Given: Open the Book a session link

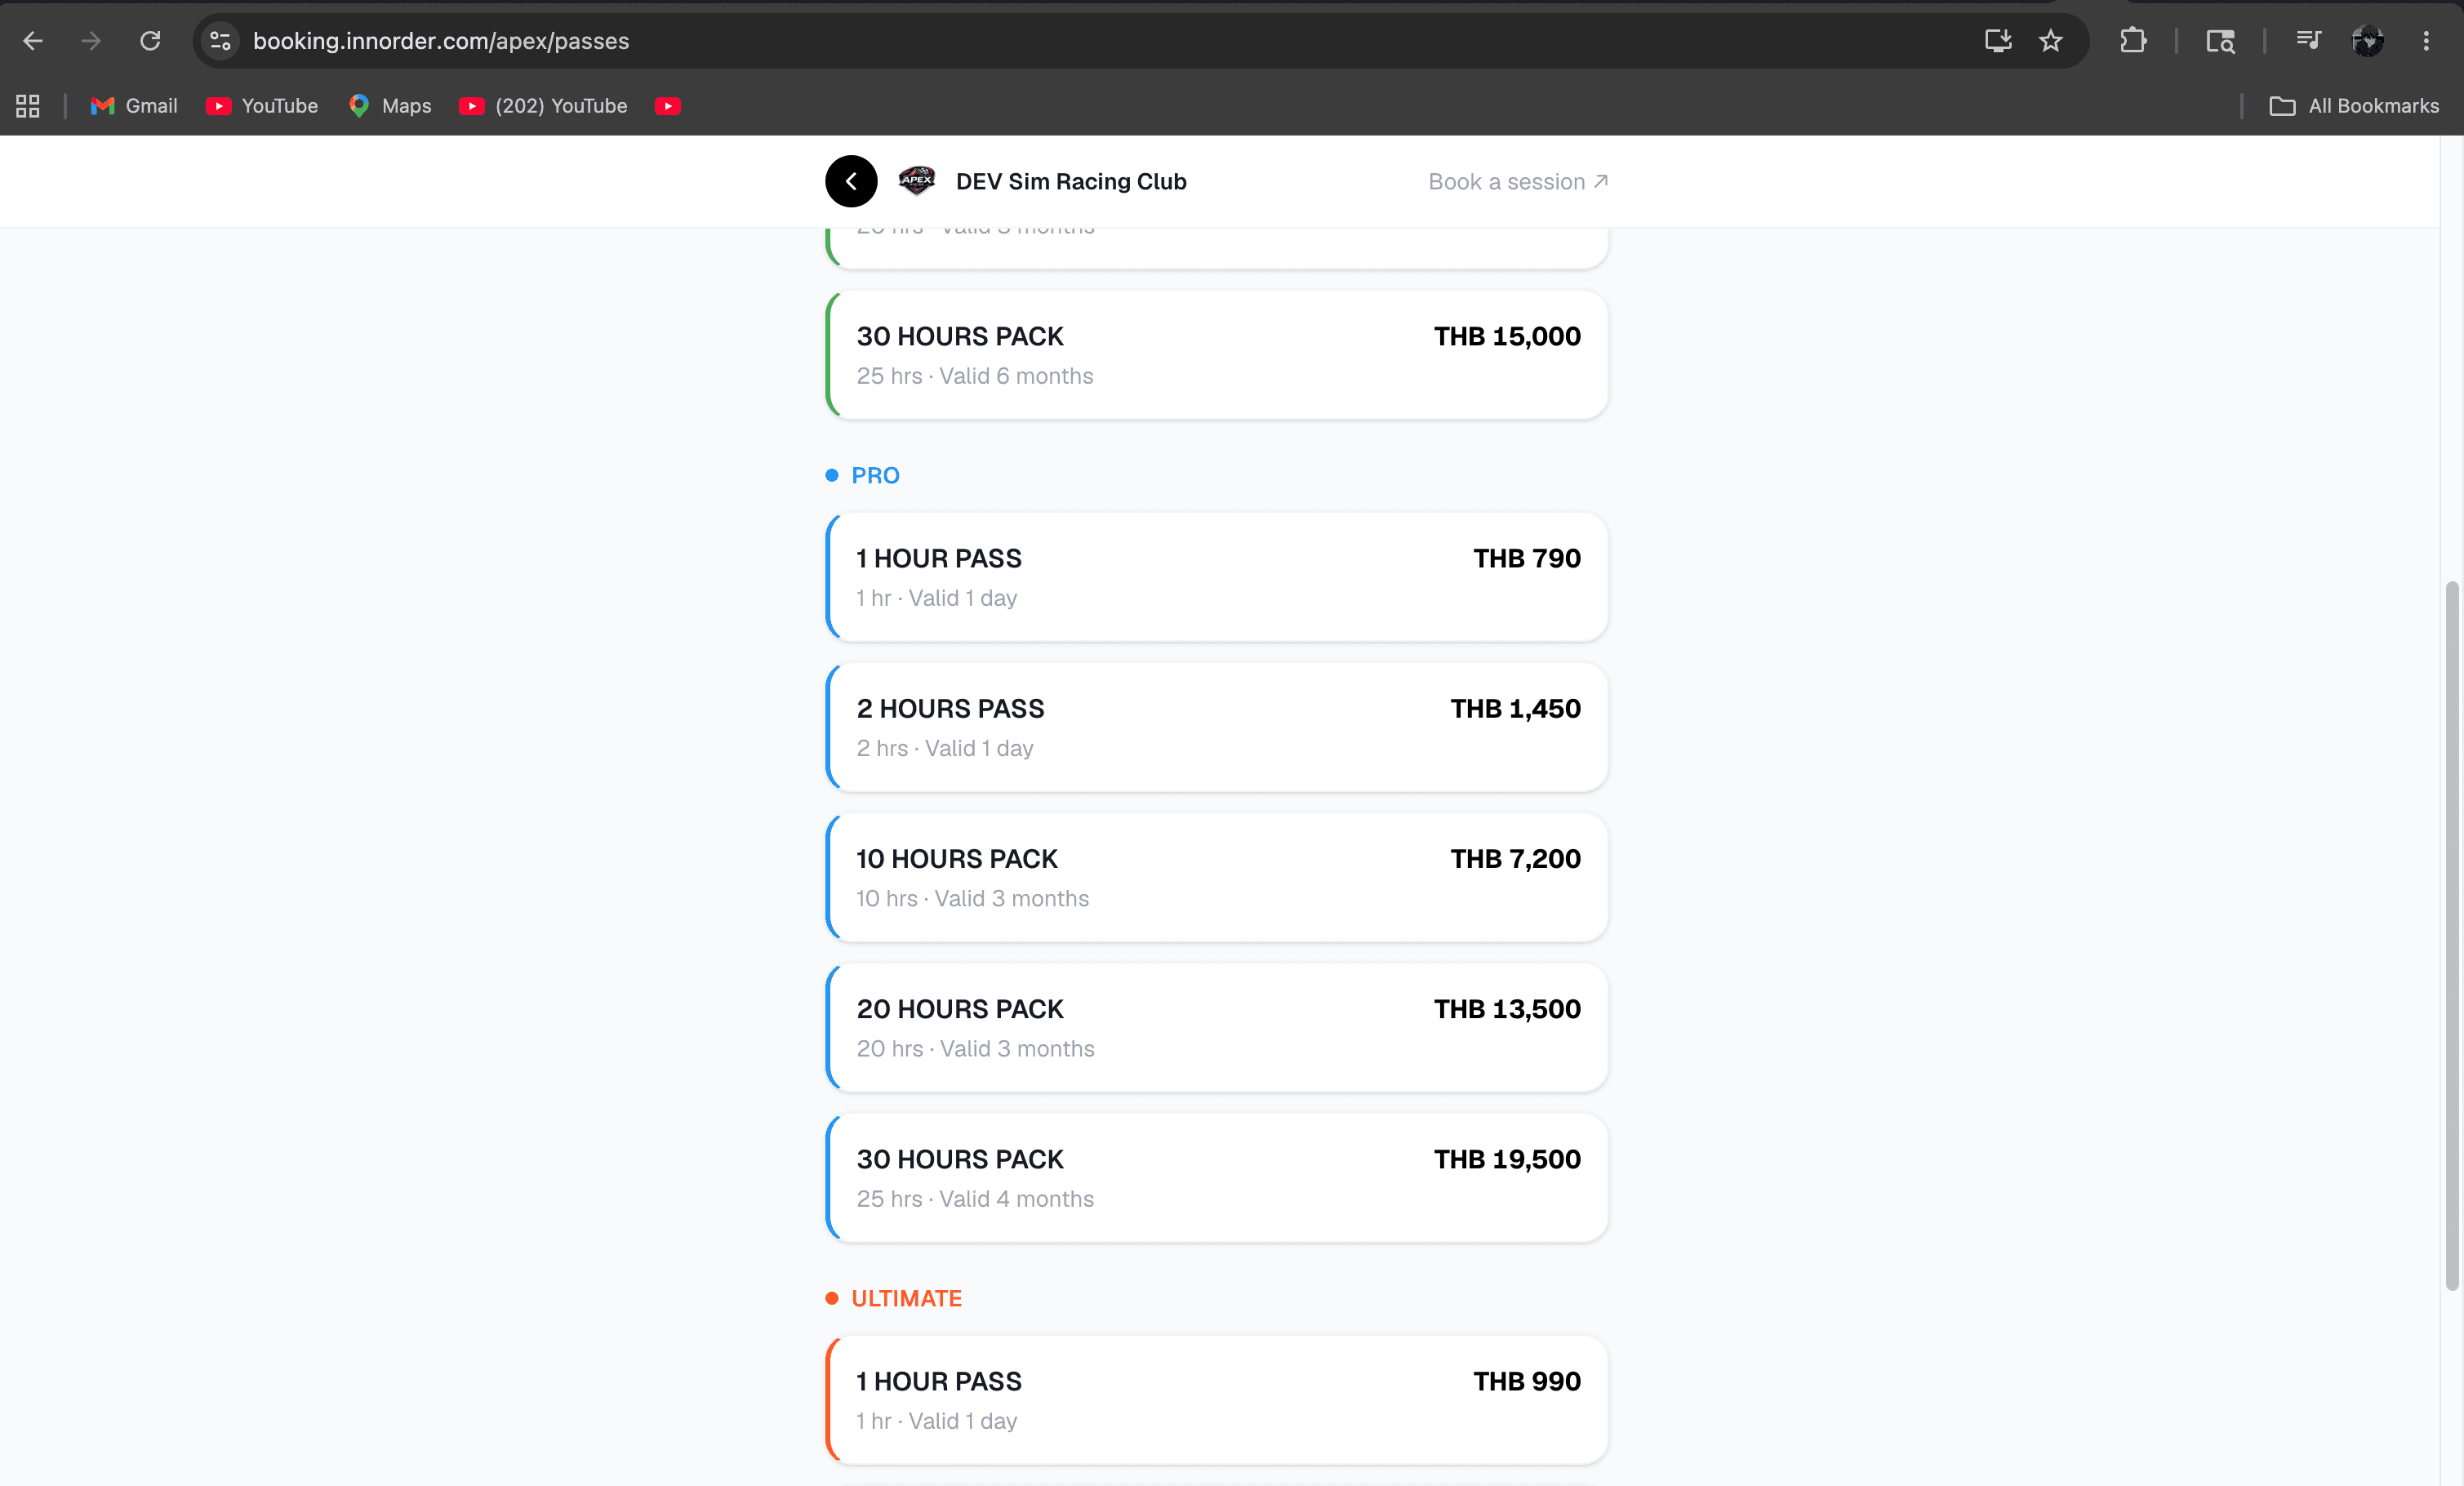Looking at the screenshot, I should pyautogui.click(x=1518, y=181).
